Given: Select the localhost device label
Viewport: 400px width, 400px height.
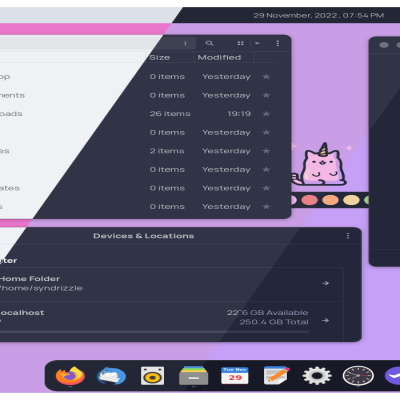Looking at the screenshot, I should (22, 313).
